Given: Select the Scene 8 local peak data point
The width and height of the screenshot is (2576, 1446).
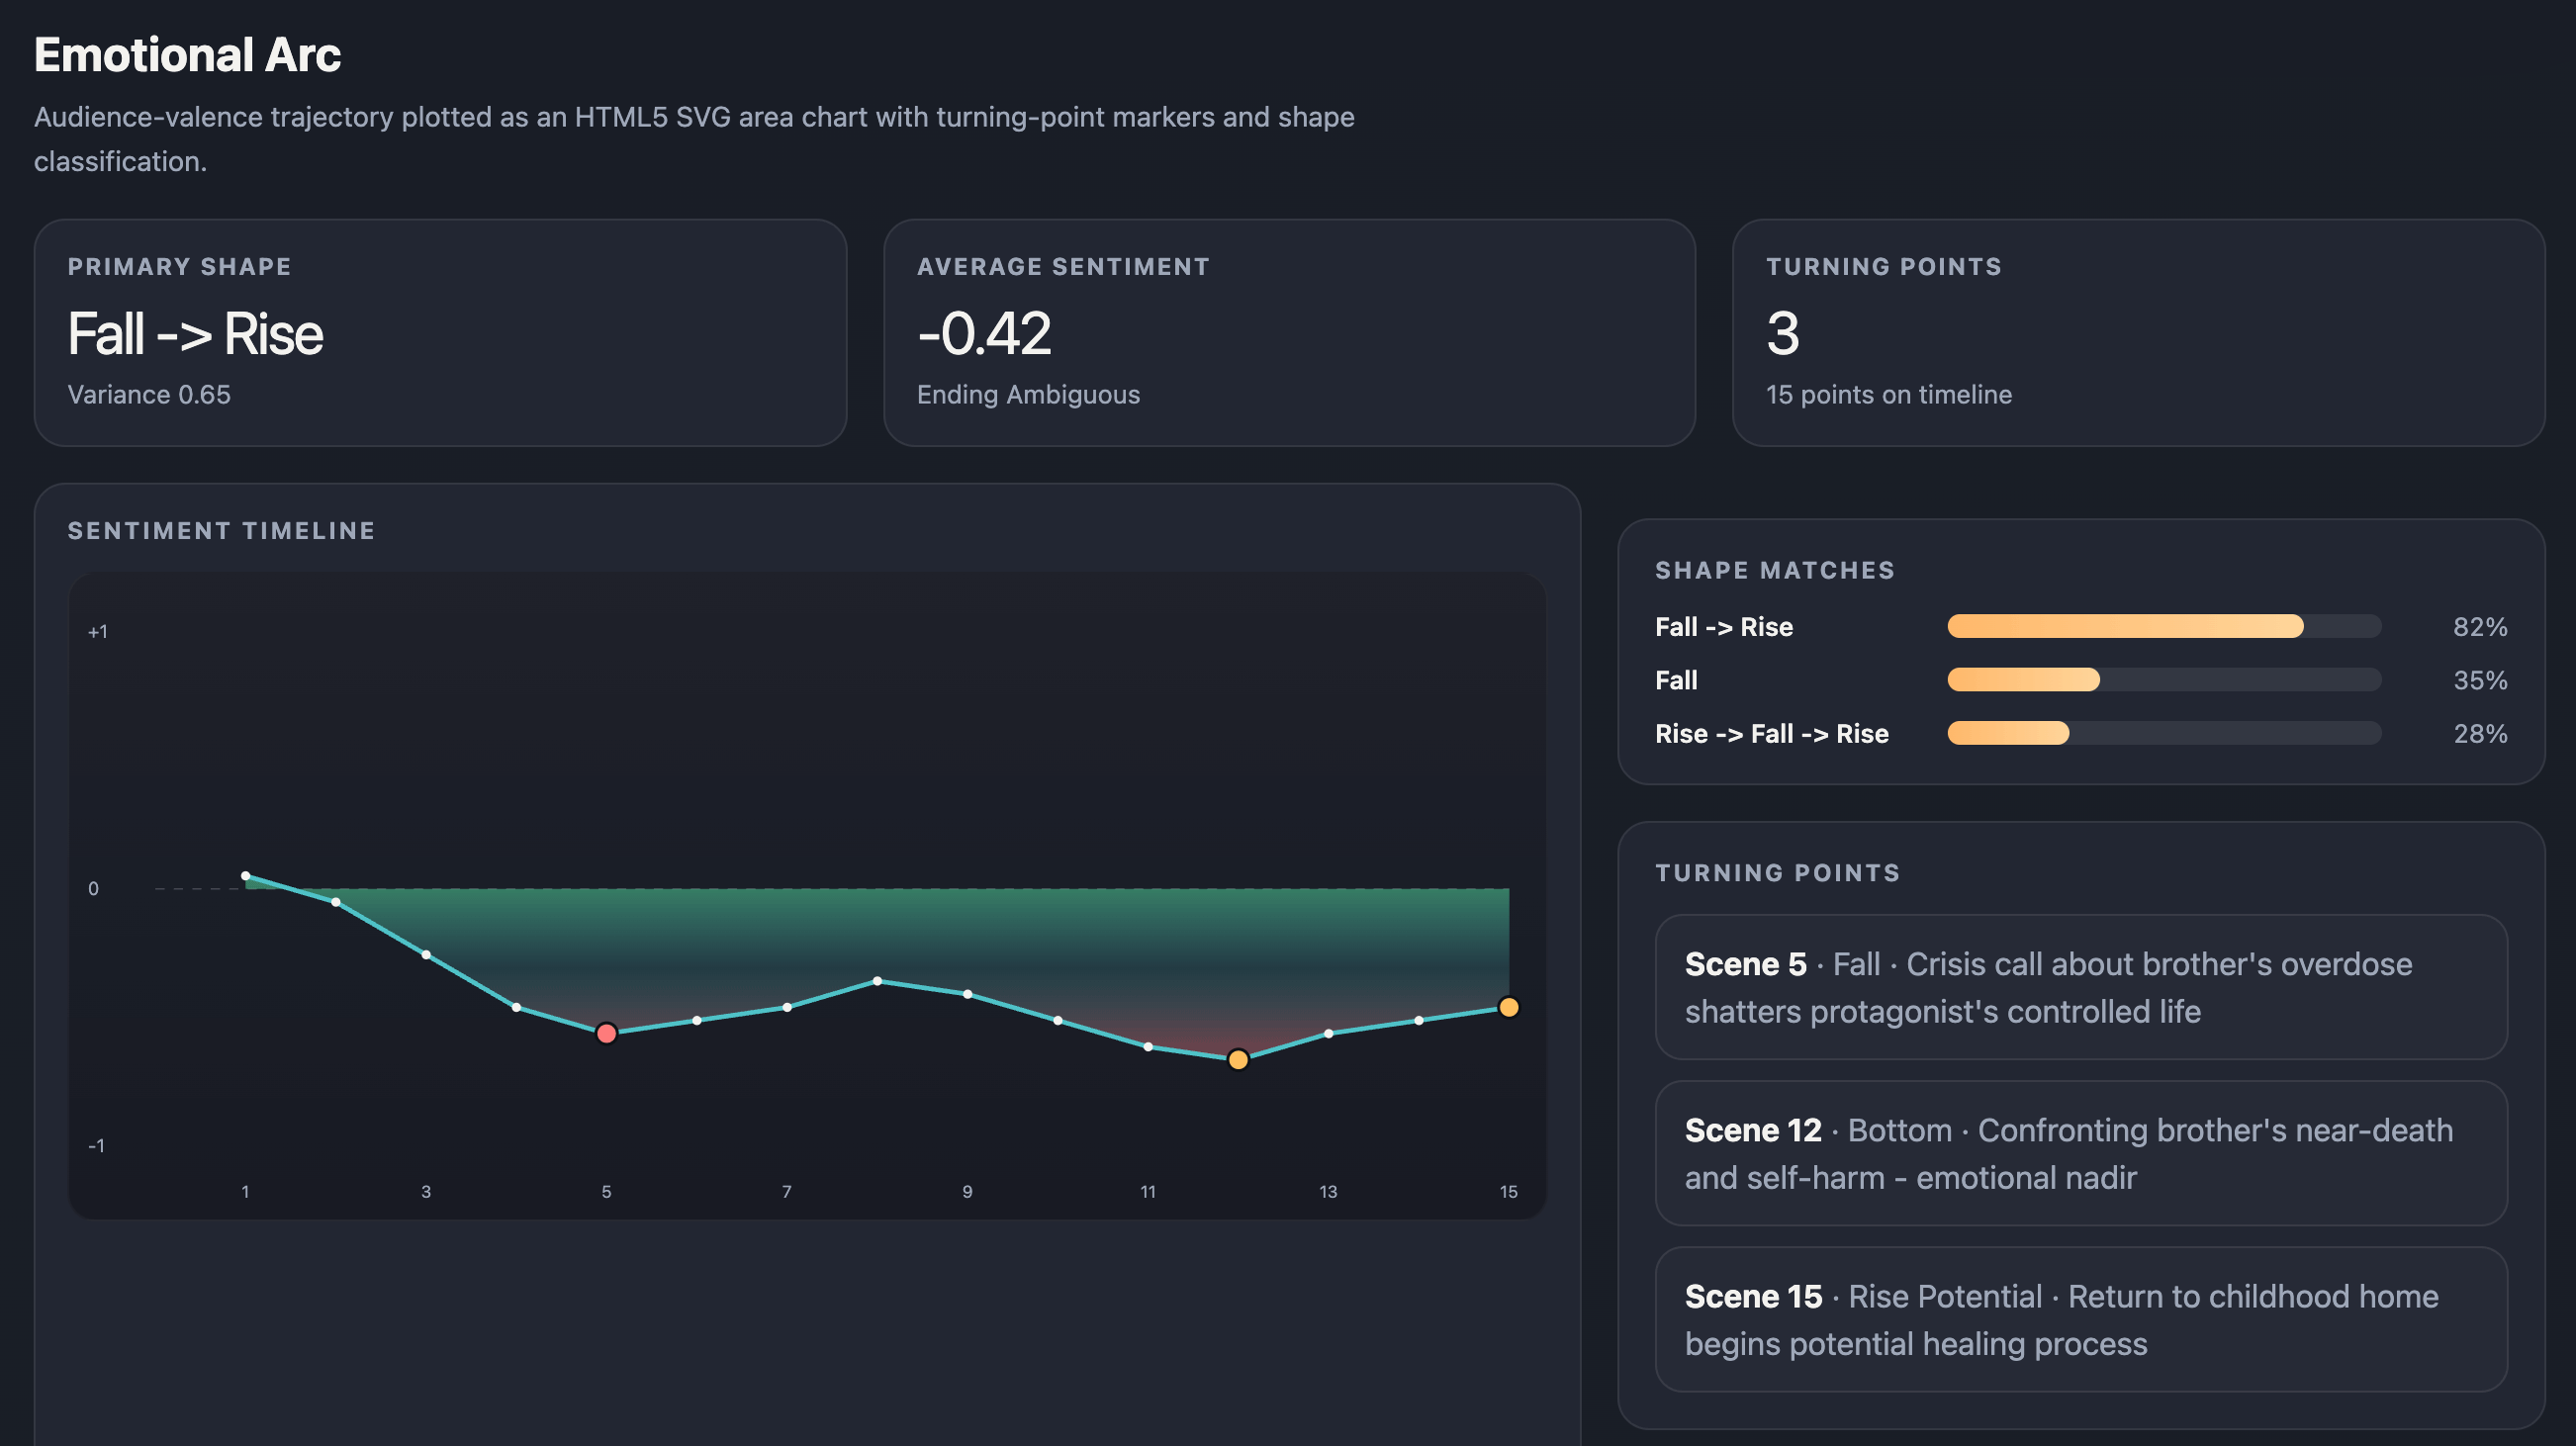Looking at the screenshot, I should tap(877, 981).
